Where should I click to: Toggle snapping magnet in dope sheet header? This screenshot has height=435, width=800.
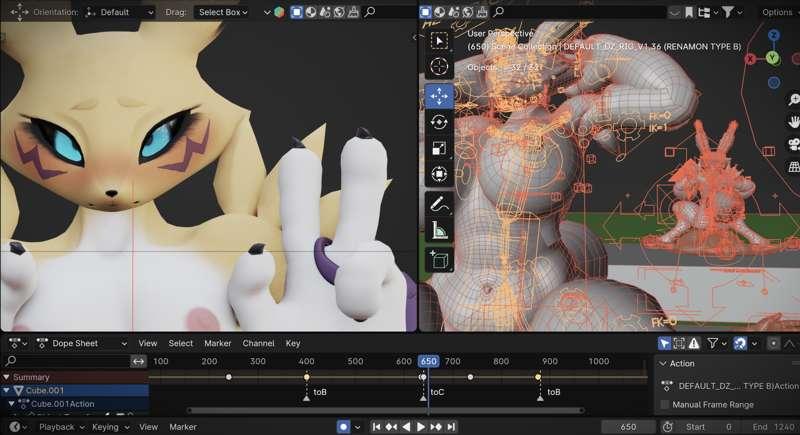740,344
